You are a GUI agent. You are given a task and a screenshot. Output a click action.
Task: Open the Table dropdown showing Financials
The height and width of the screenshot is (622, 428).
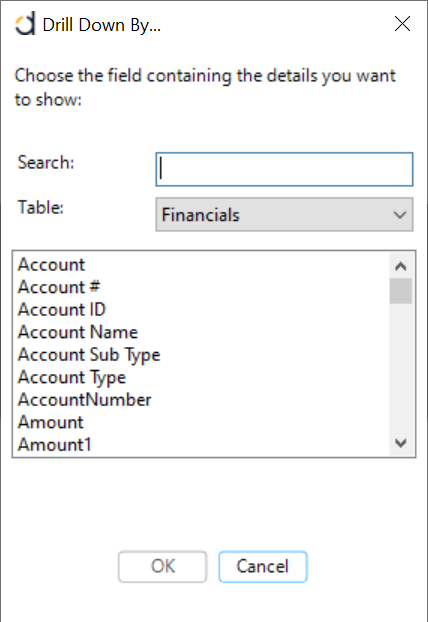point(284,215)
